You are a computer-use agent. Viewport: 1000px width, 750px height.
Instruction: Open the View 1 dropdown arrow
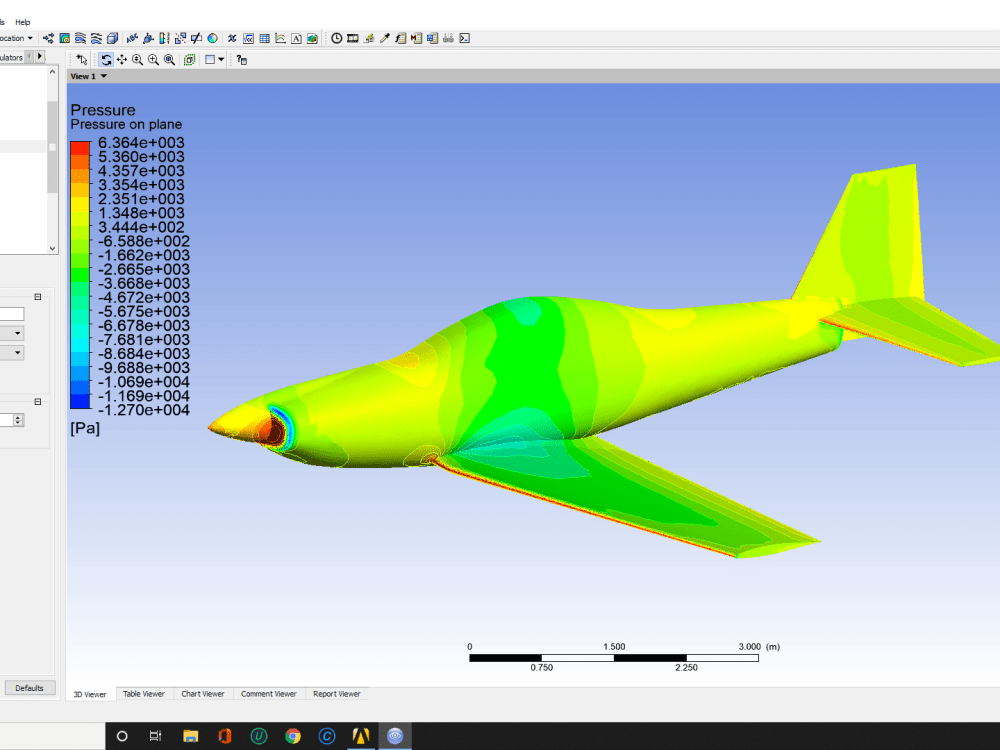103,76
